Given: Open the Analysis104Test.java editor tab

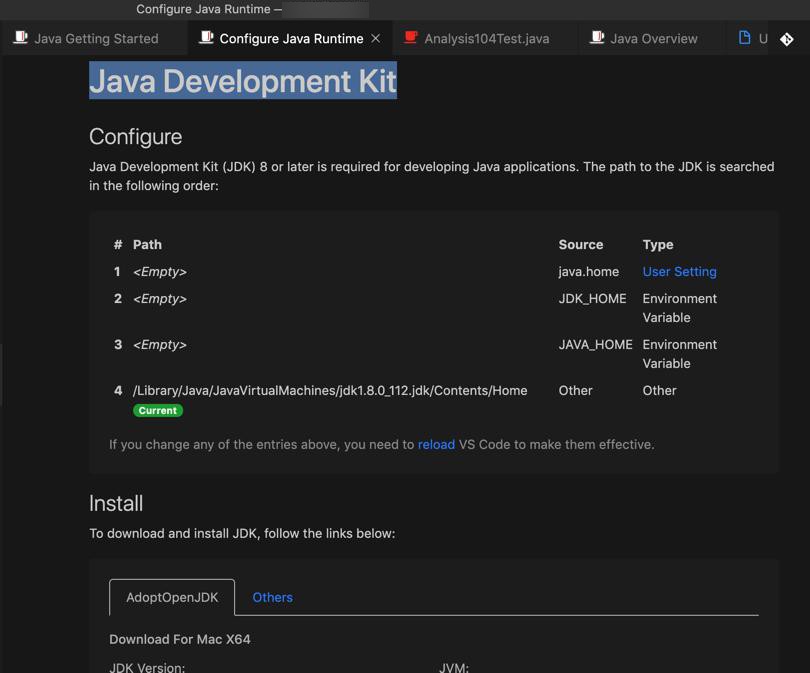Looking at the screenshot, I should coord(486,39).
